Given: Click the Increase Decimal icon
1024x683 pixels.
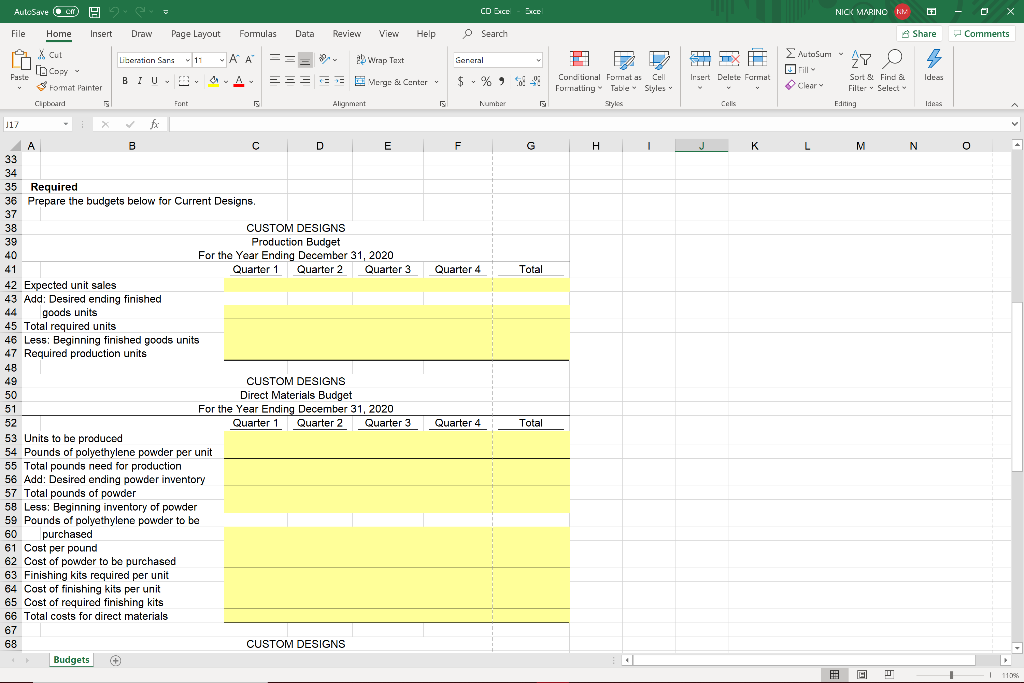Looking at the screenshot, I should pos(520,82).
